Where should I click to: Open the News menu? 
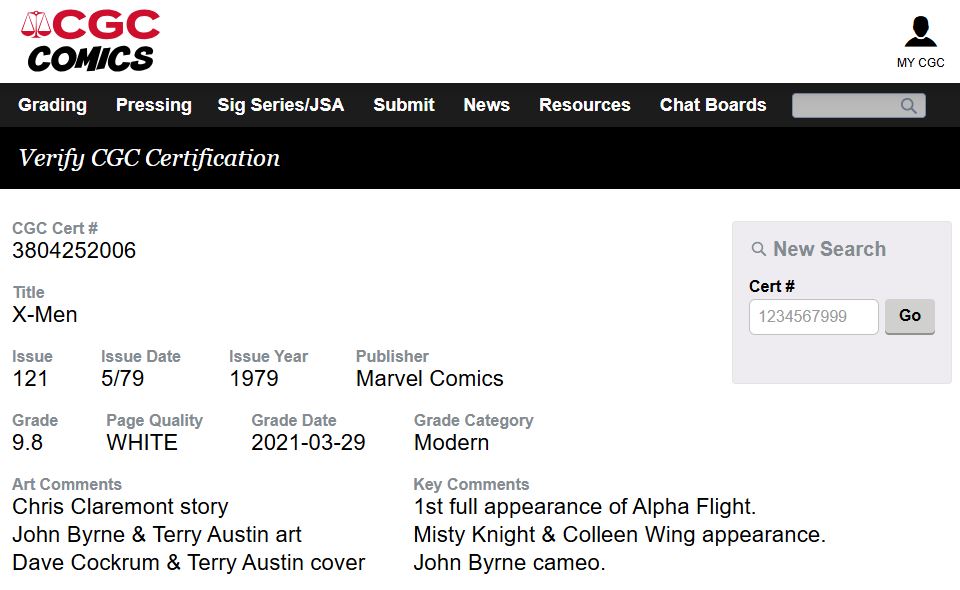[486, 105]
